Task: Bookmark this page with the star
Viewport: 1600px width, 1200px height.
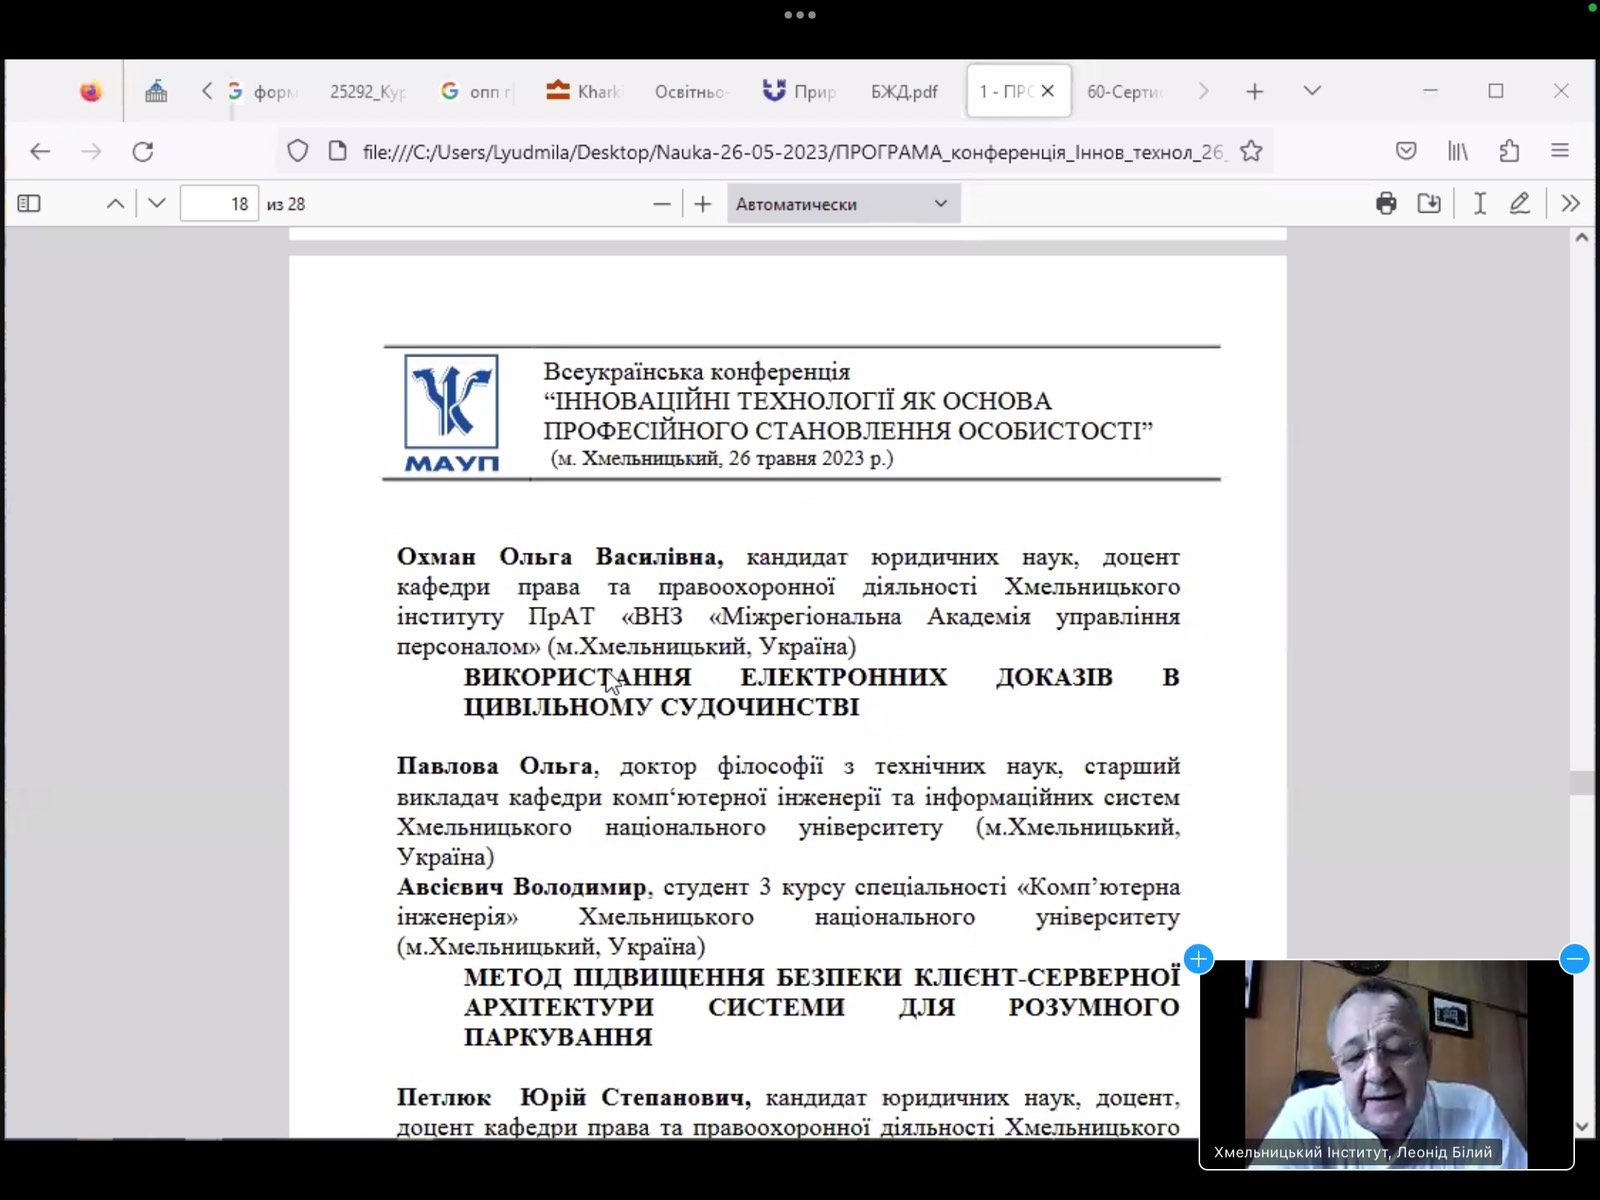Action: coord(1251,151)
